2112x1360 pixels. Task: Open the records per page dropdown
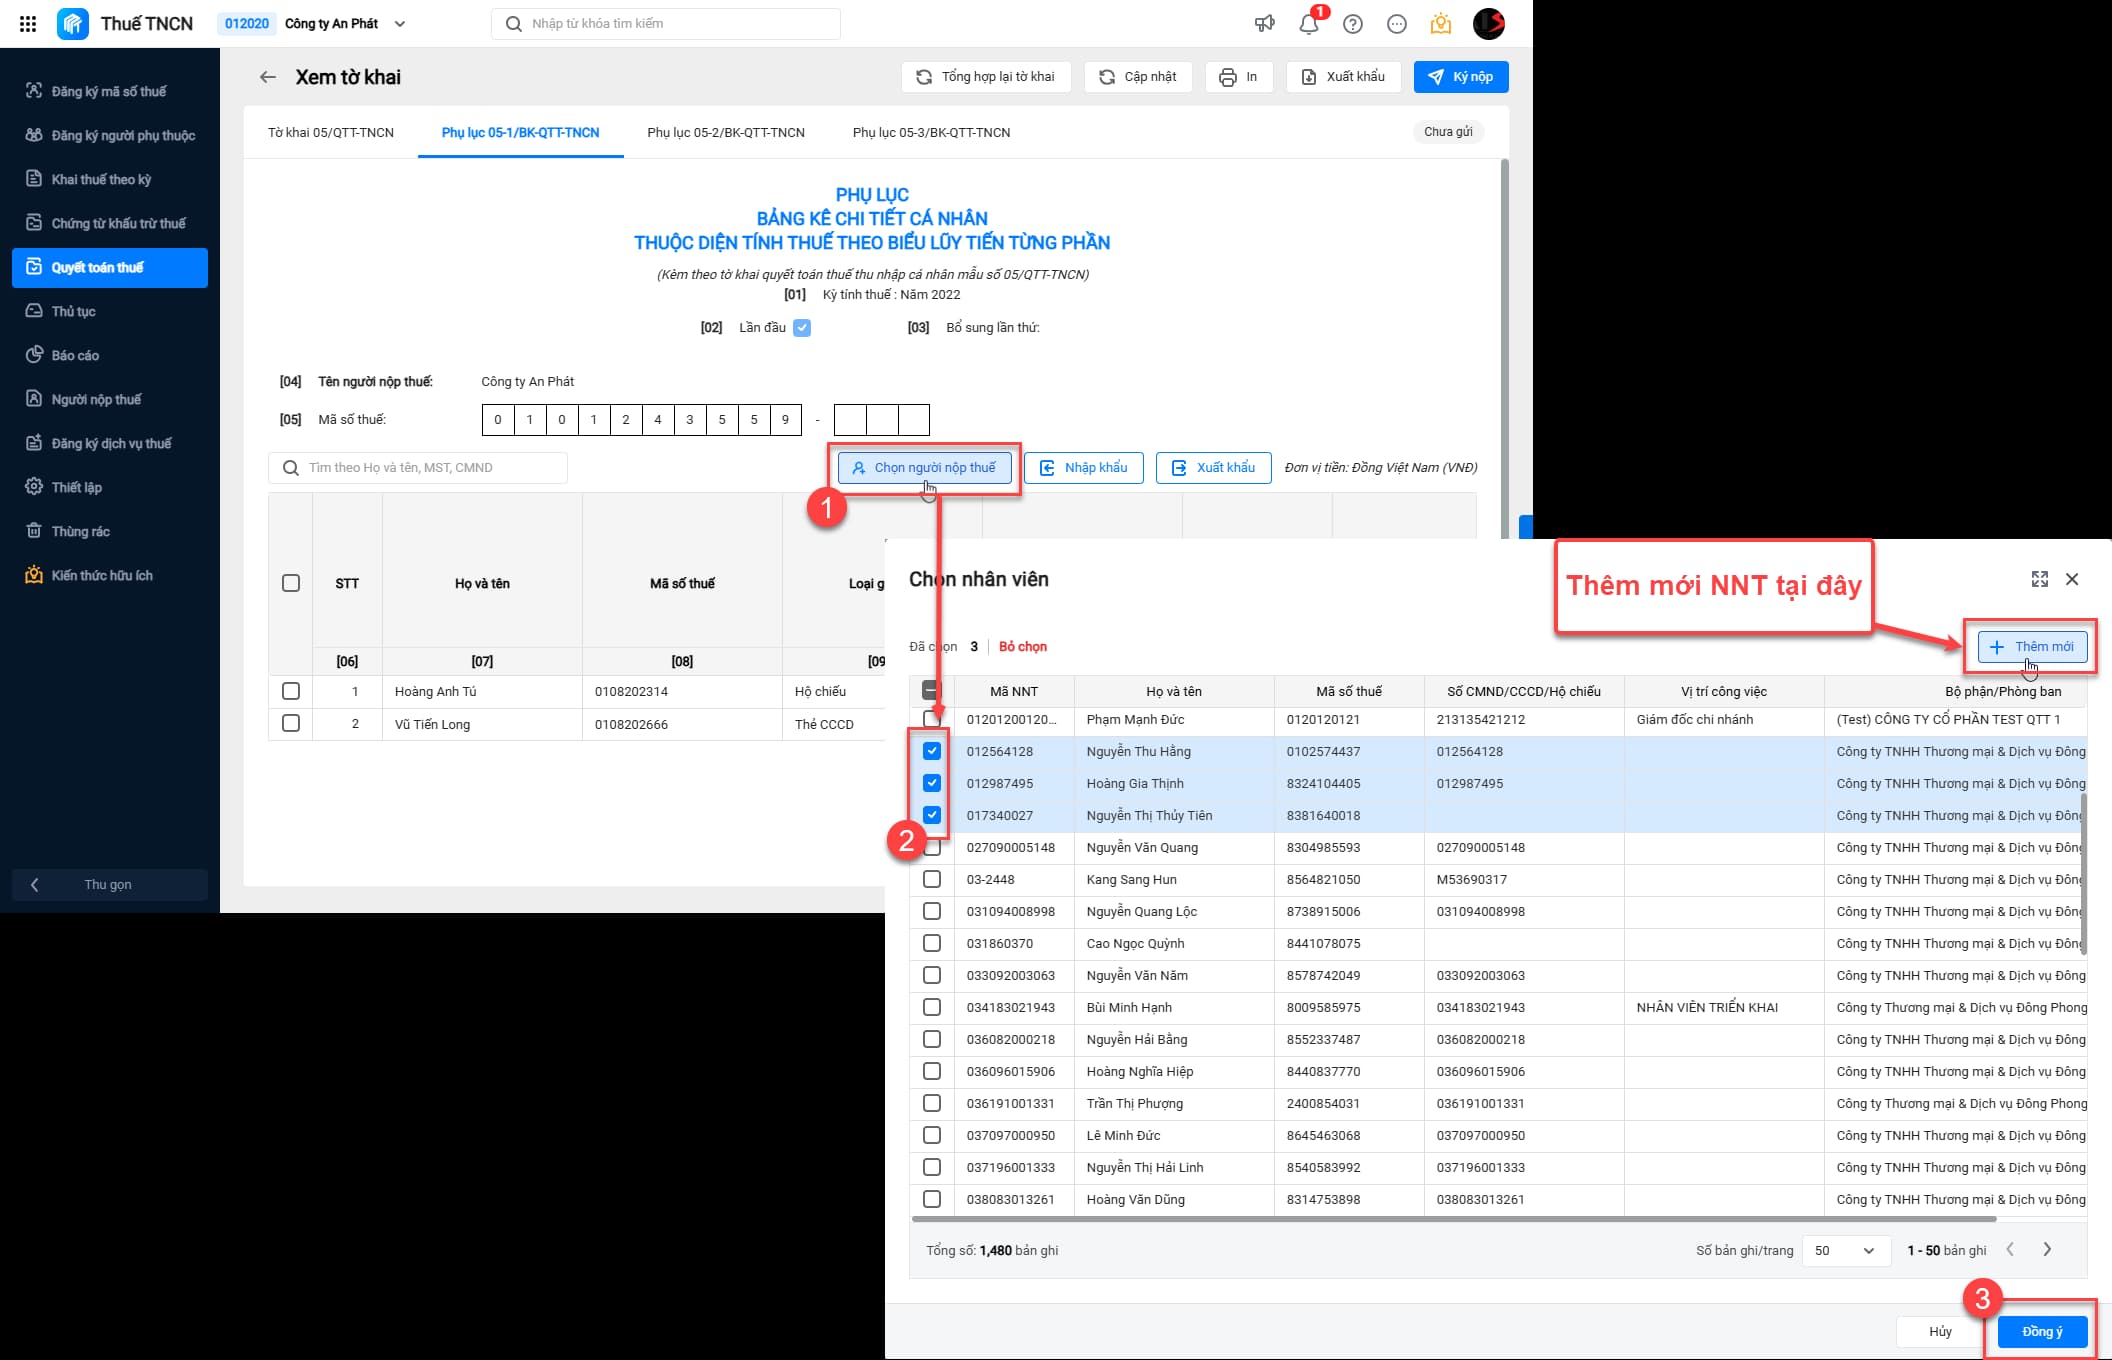1846,1250
